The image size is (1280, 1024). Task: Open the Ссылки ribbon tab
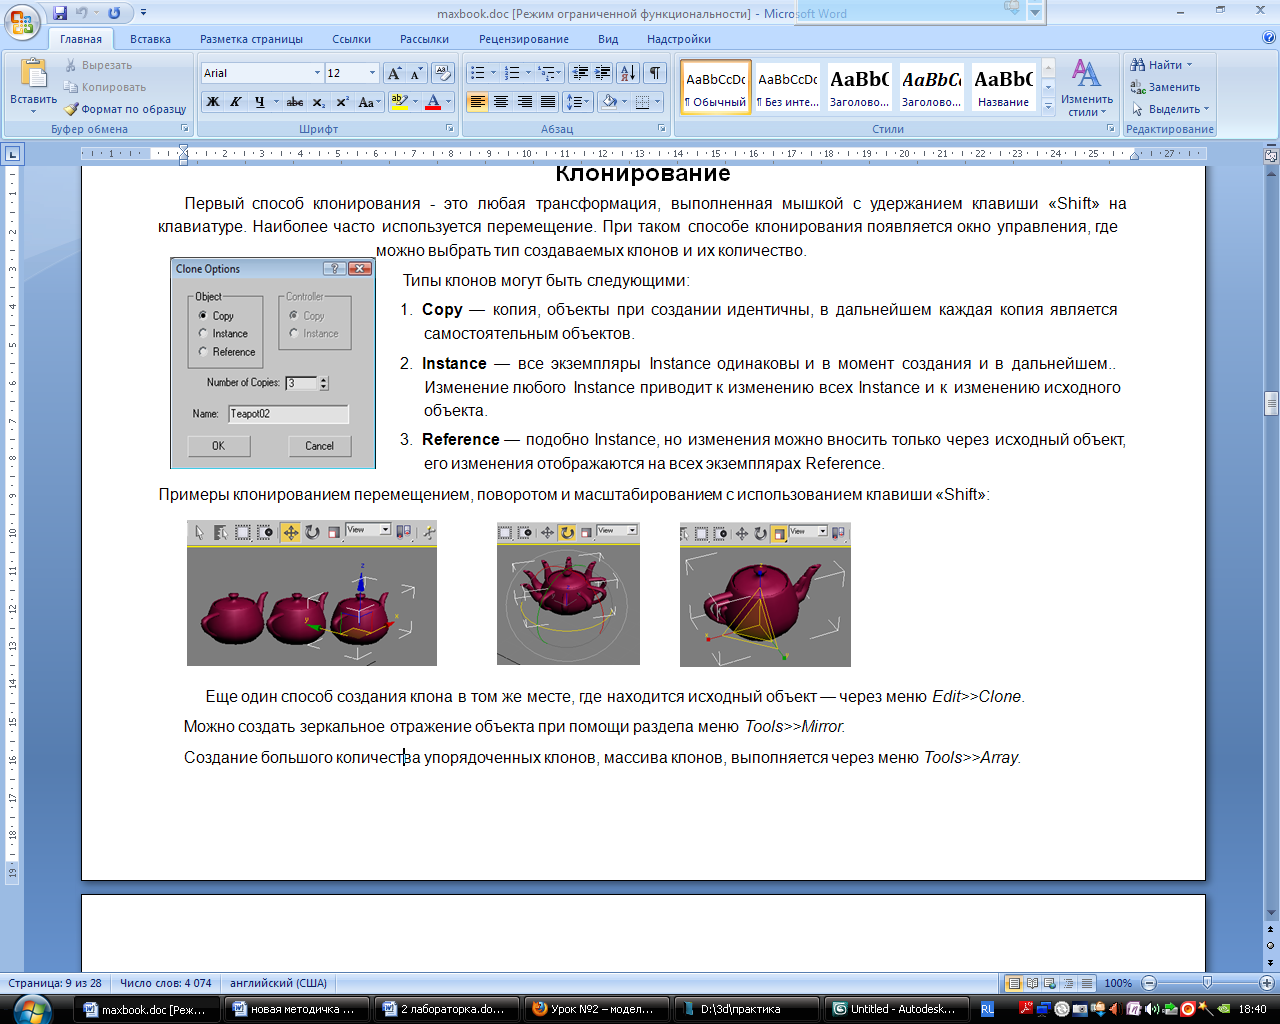(351, 39)
